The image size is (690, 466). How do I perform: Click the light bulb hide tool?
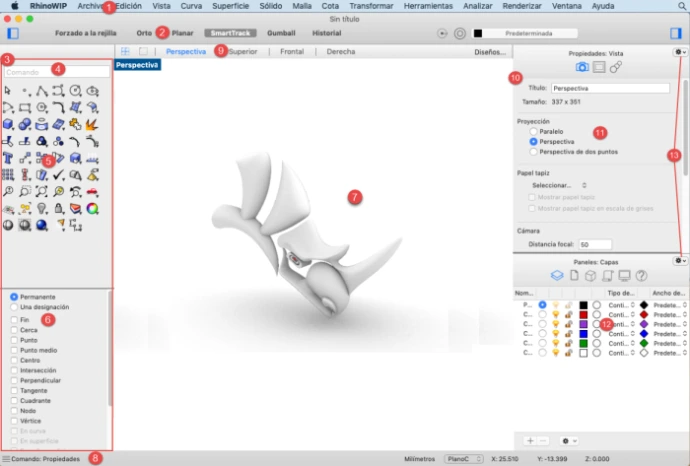click(x=41, y=209)
